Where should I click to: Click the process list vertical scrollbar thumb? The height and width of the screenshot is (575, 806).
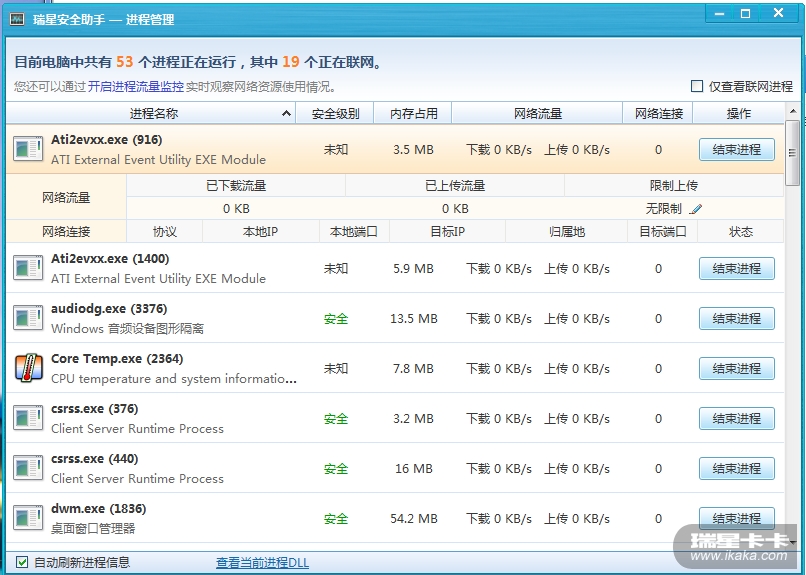click(x=792, y=153)
